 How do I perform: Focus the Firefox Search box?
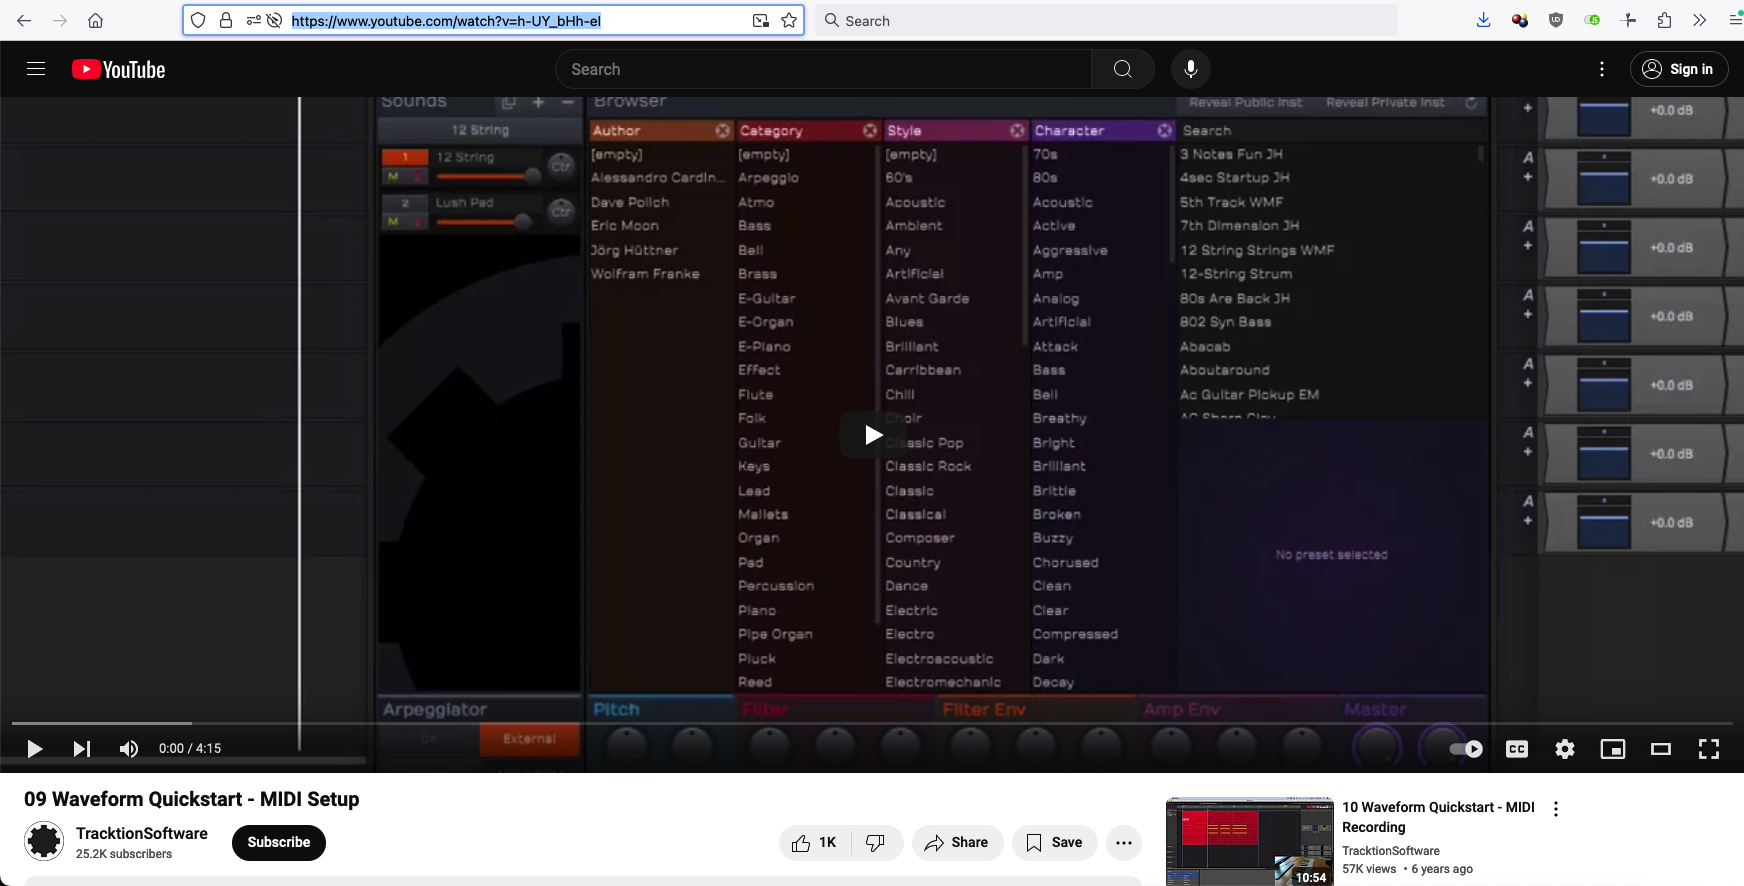click(1106, 20)
